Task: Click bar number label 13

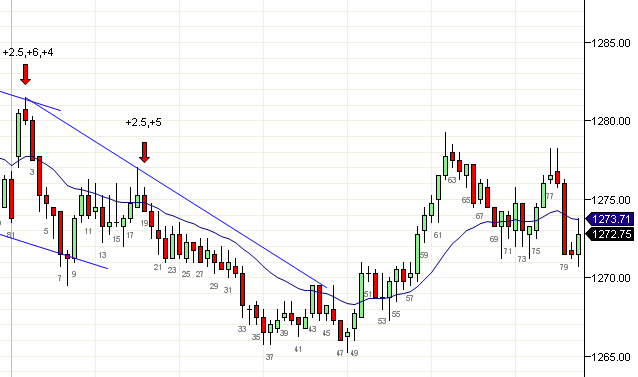Action: [102, 255]
